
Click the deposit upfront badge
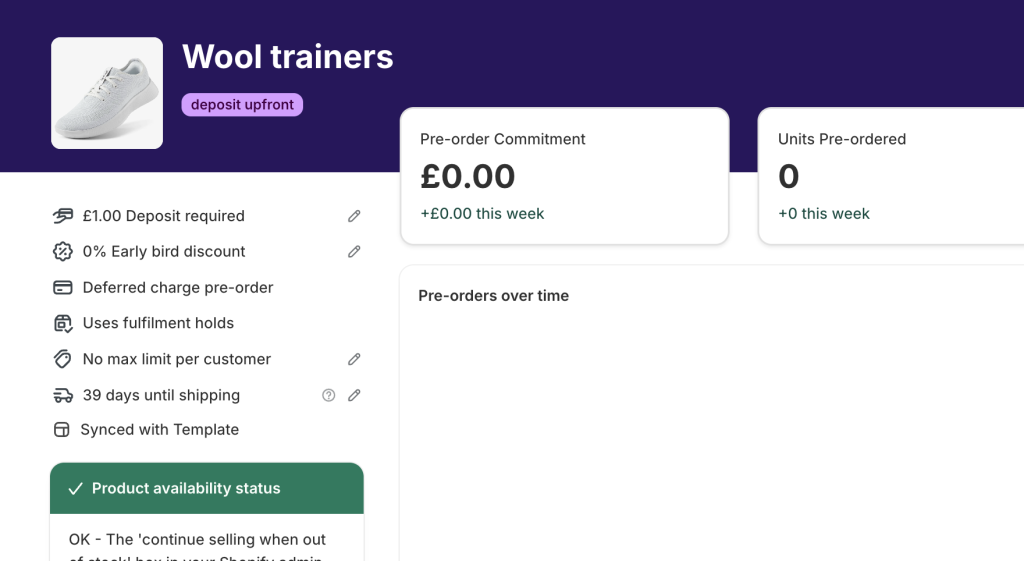click(242, 104)
